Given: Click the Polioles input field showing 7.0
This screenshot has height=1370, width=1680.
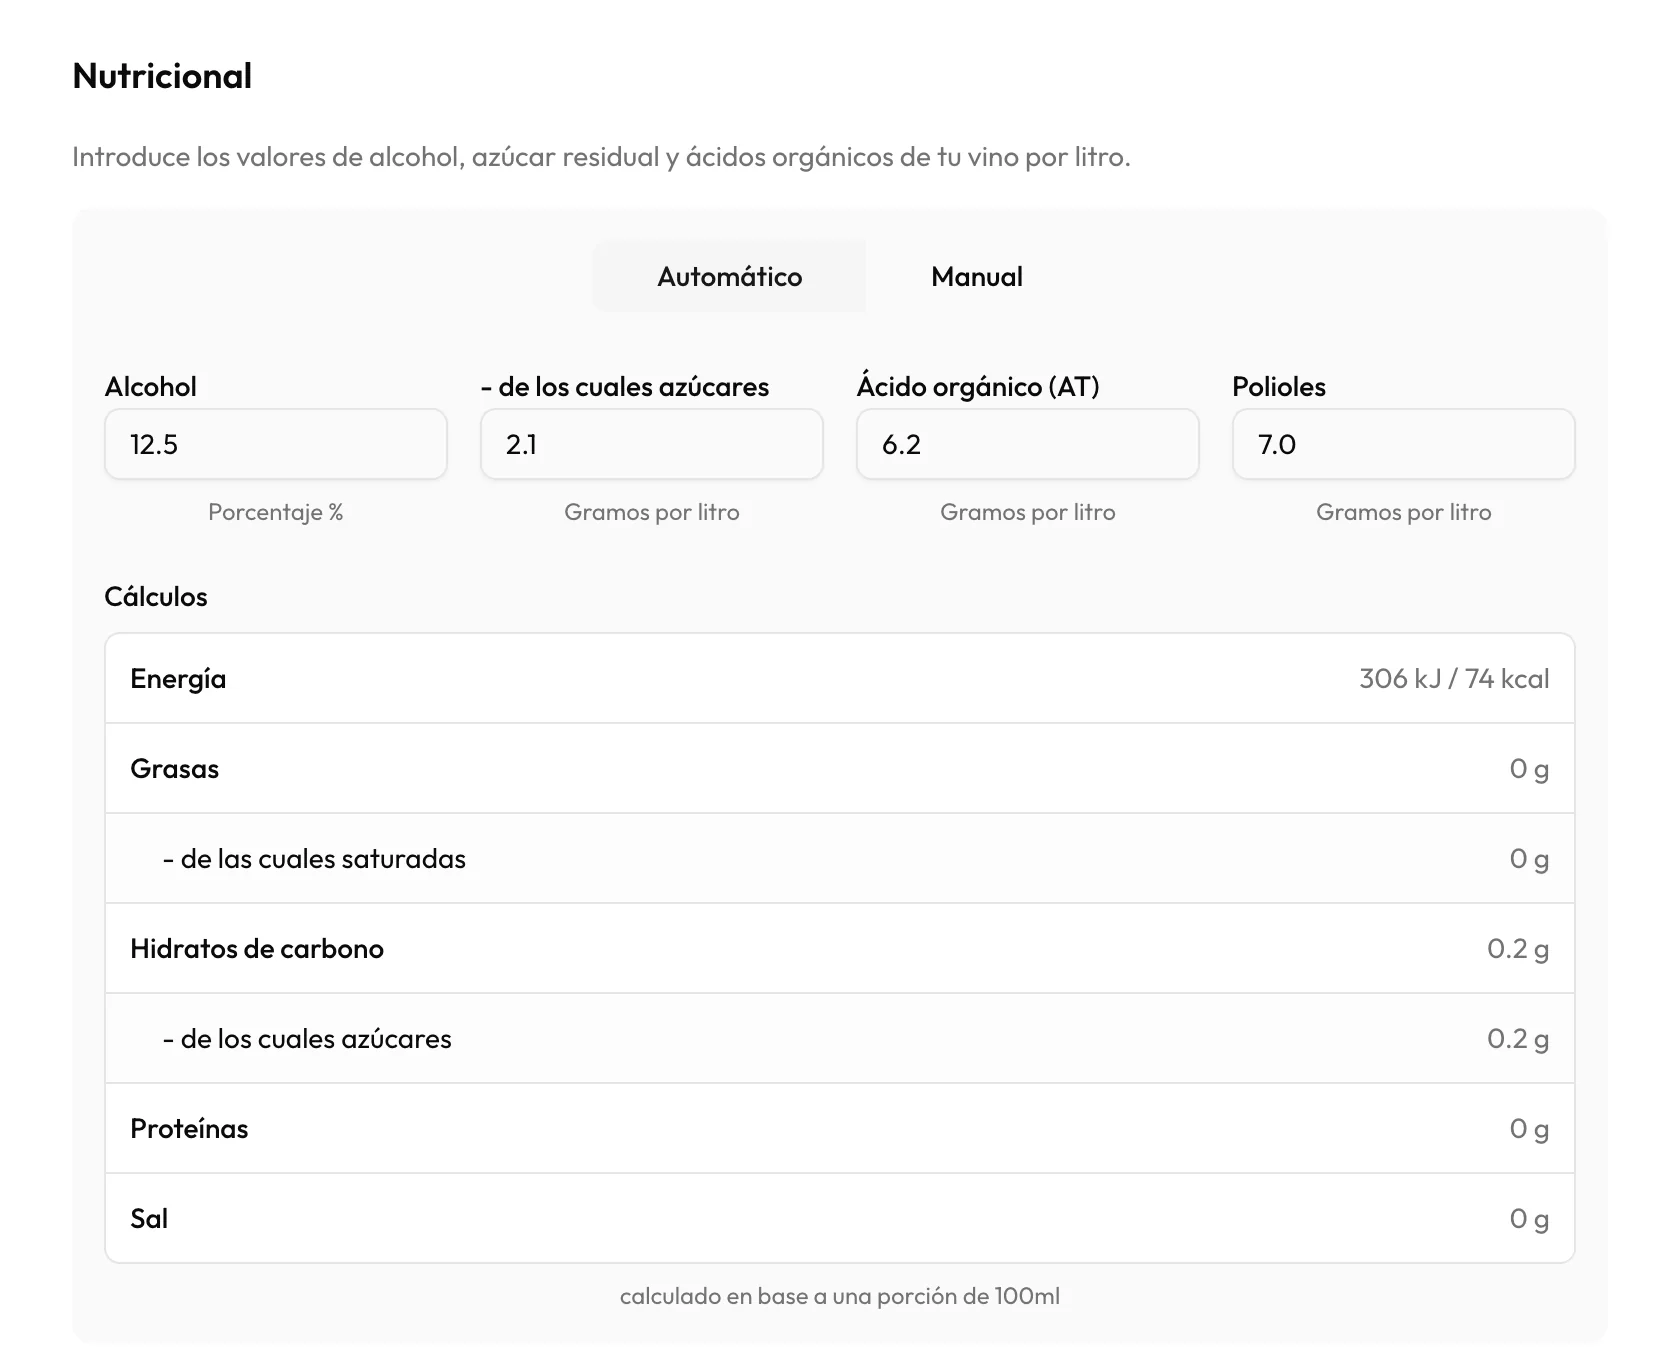Looking at the screenshot, I should (x=1404, y=444).
